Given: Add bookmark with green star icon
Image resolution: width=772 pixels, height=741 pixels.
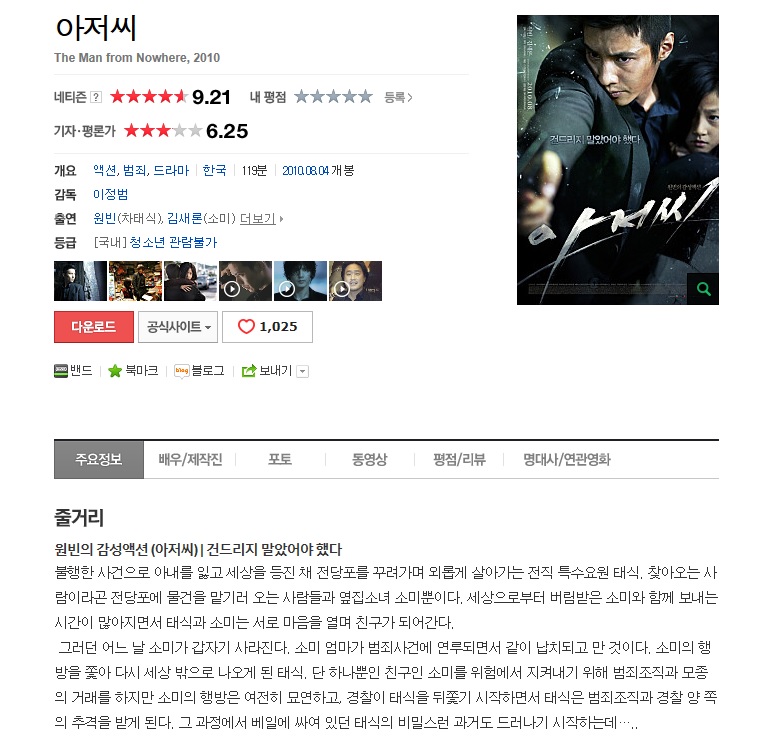Looking at the screenshot, I should [x=115, y=371].
